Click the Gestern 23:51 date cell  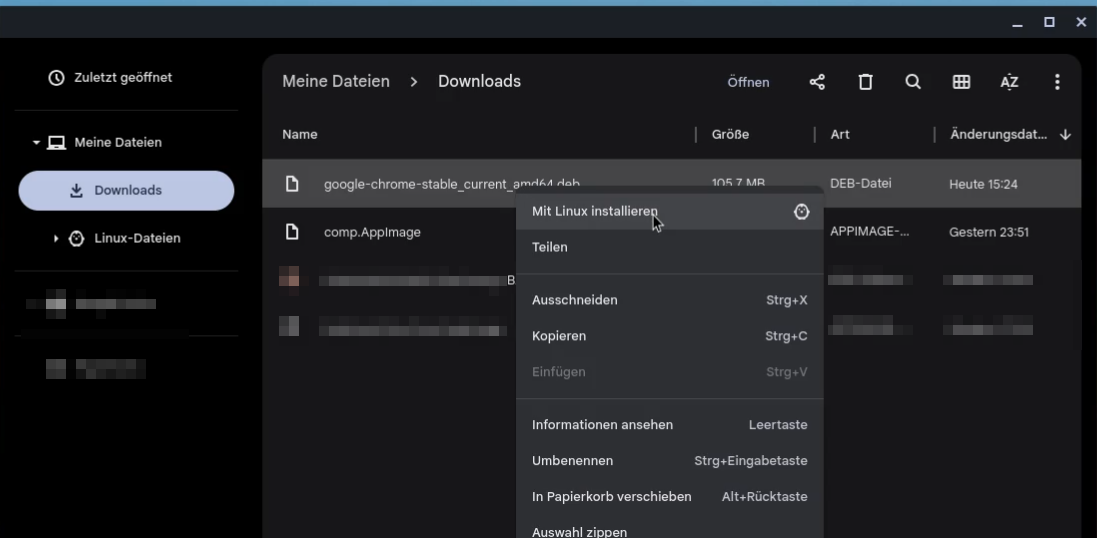coord(989,232)
